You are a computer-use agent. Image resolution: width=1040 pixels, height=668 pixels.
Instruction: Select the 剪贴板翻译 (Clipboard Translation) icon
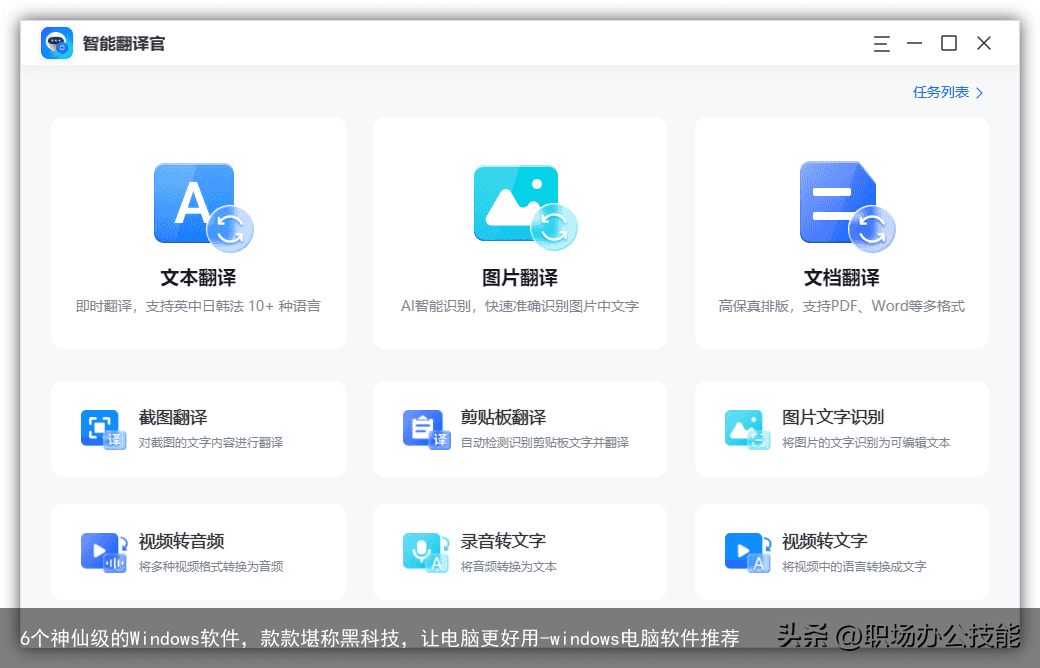point(426,429)
